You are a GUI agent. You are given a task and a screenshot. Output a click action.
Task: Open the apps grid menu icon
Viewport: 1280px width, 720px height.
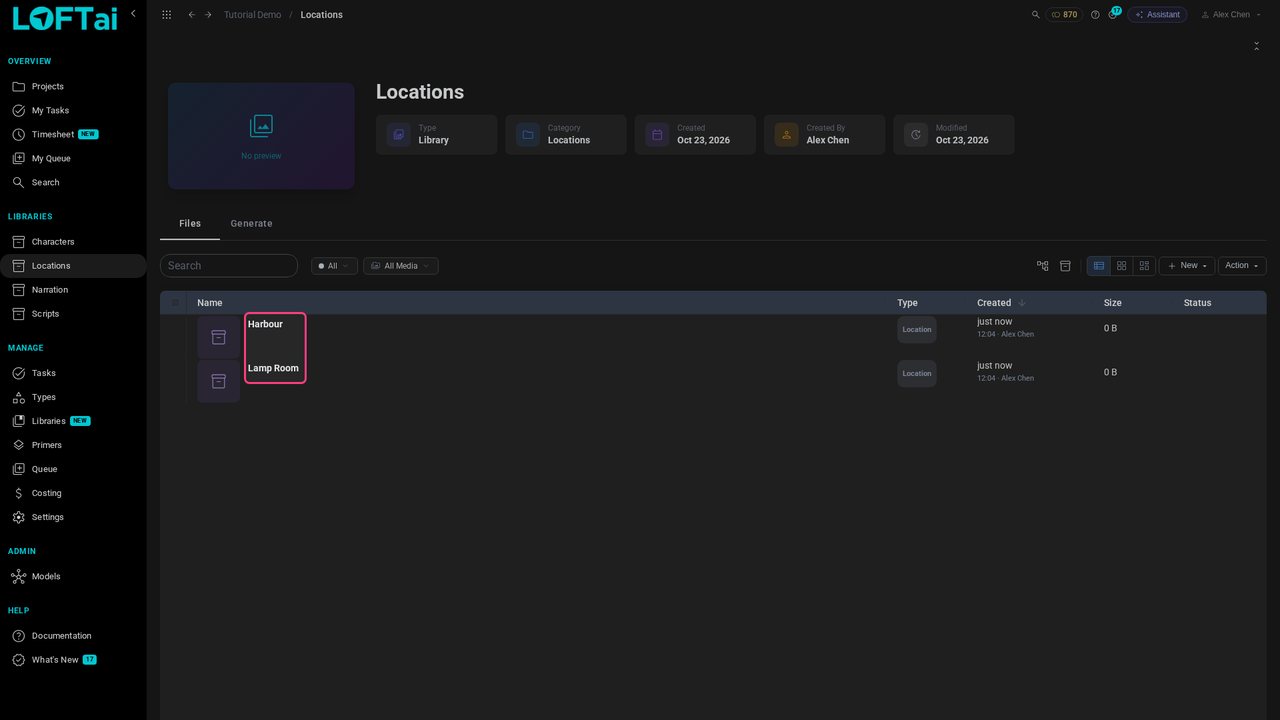tap(166, 15)
